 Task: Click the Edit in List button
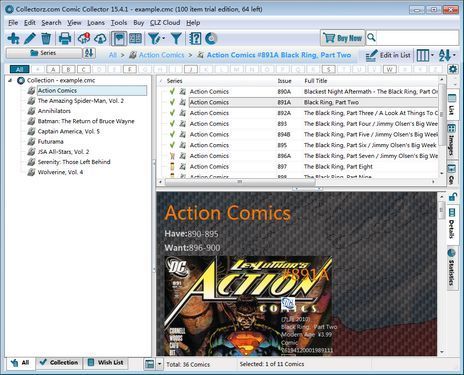click(388, 55)
